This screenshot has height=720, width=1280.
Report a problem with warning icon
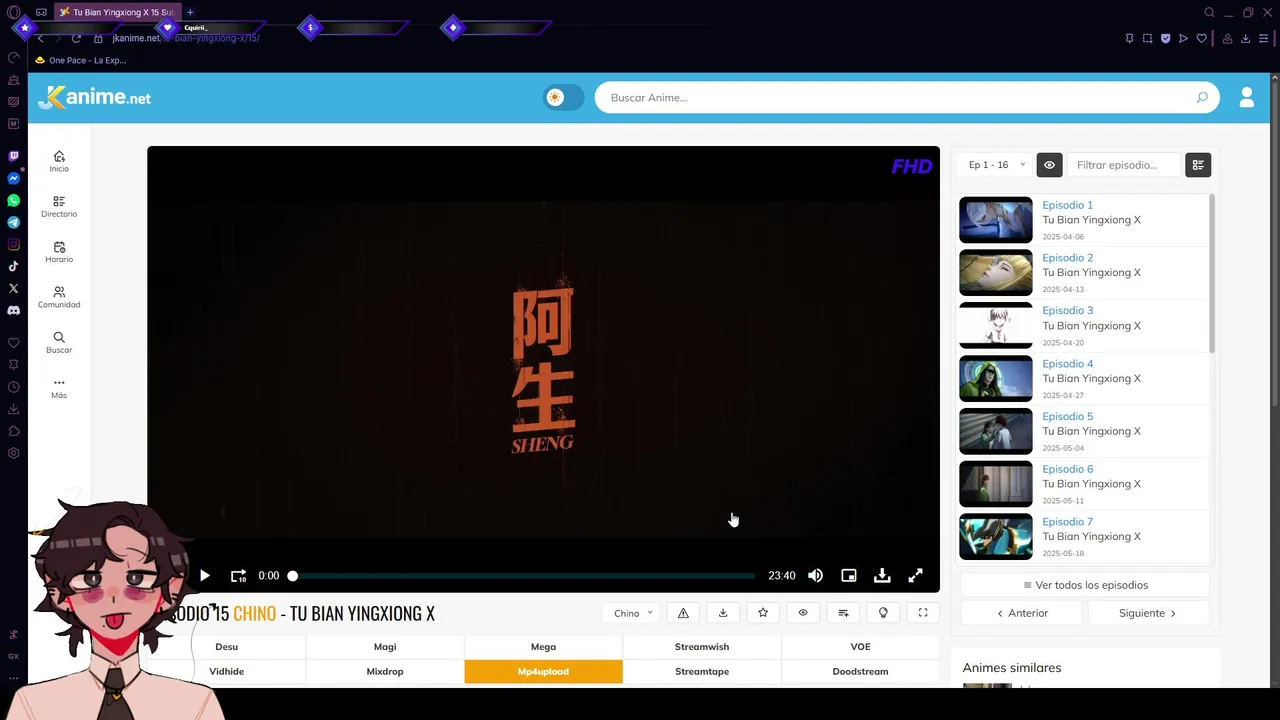(x=683, y=613)
